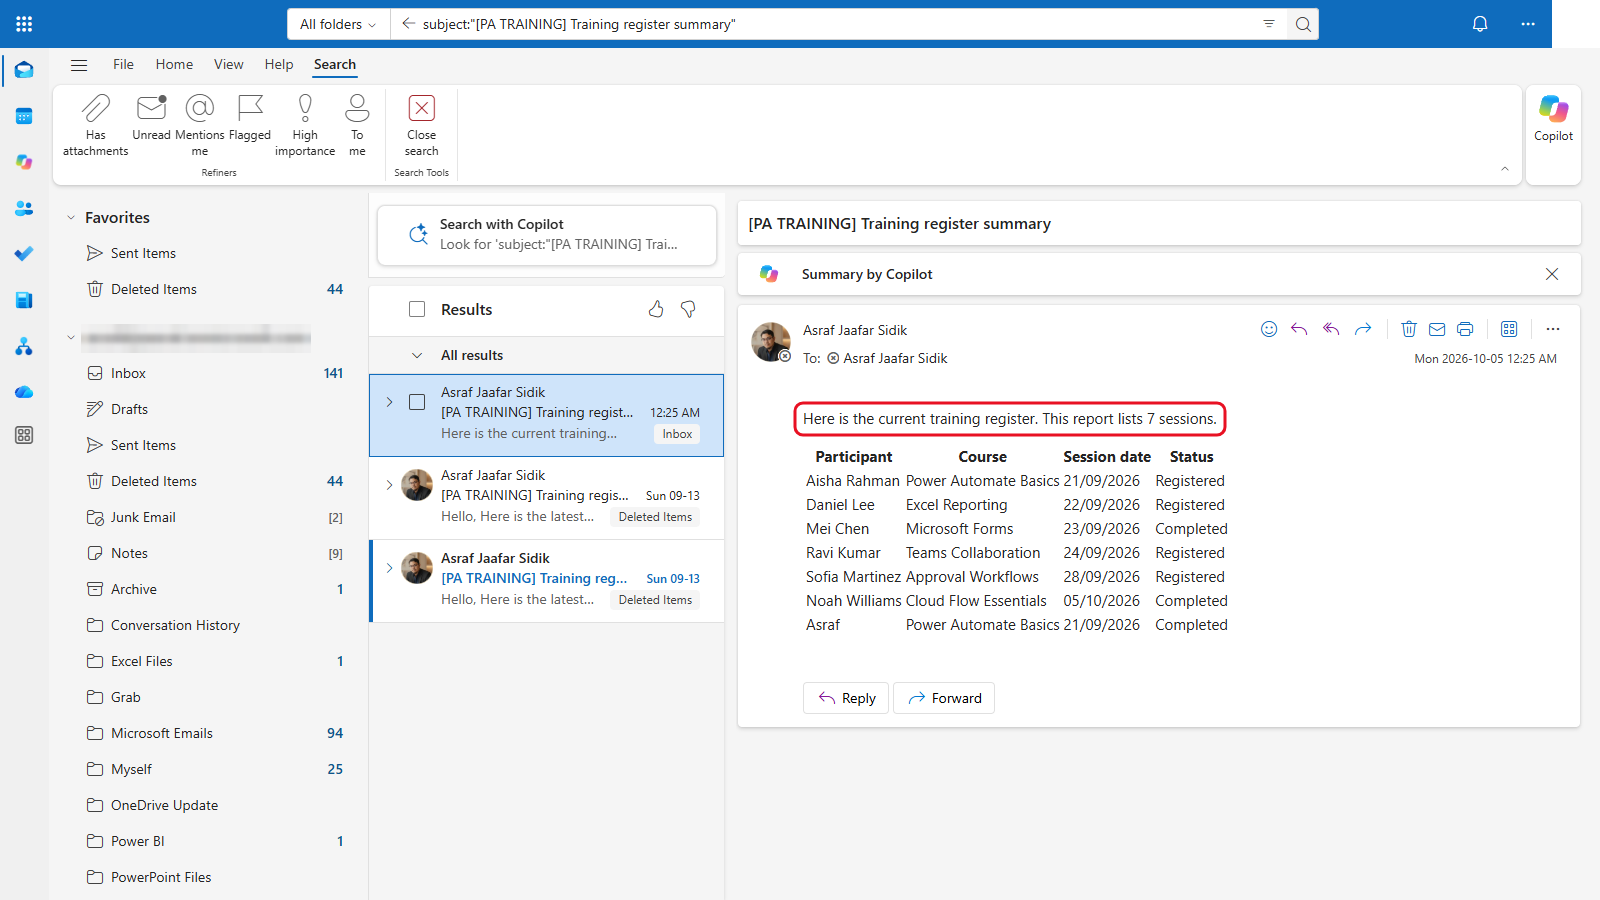Click the notifications bell icon
Viewport: 1600px width, 900px height.
click(1480, 24)
